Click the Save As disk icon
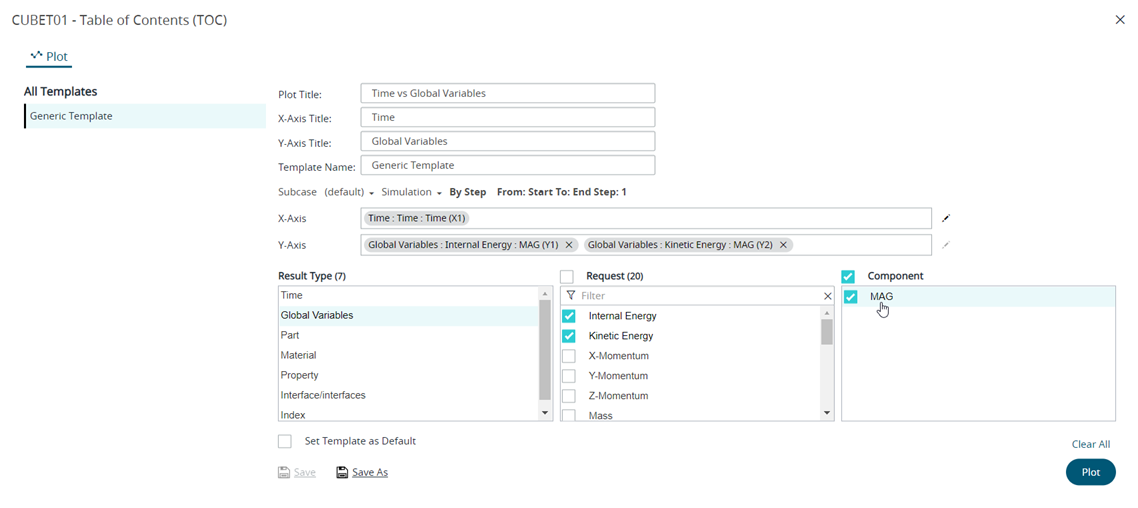This screenshot has height=508, width=1138. point(342,472)
